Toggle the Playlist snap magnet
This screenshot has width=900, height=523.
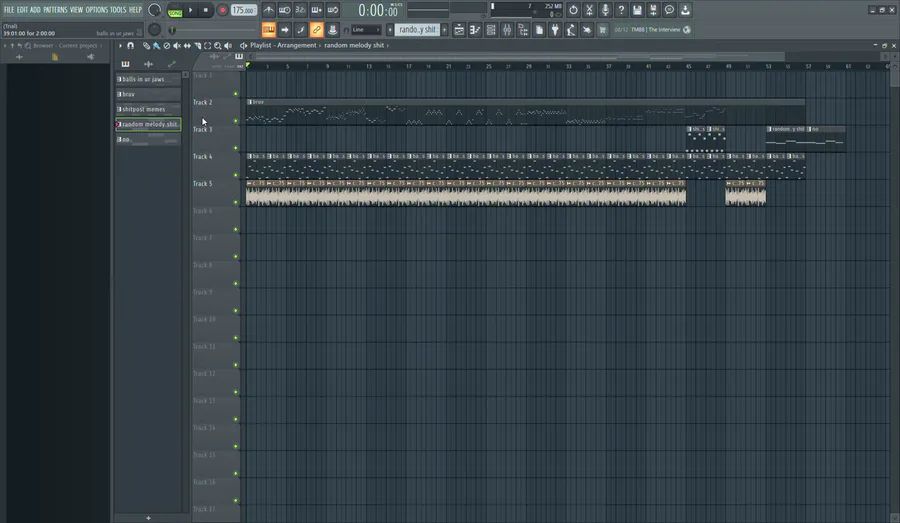tap(130, 45)
